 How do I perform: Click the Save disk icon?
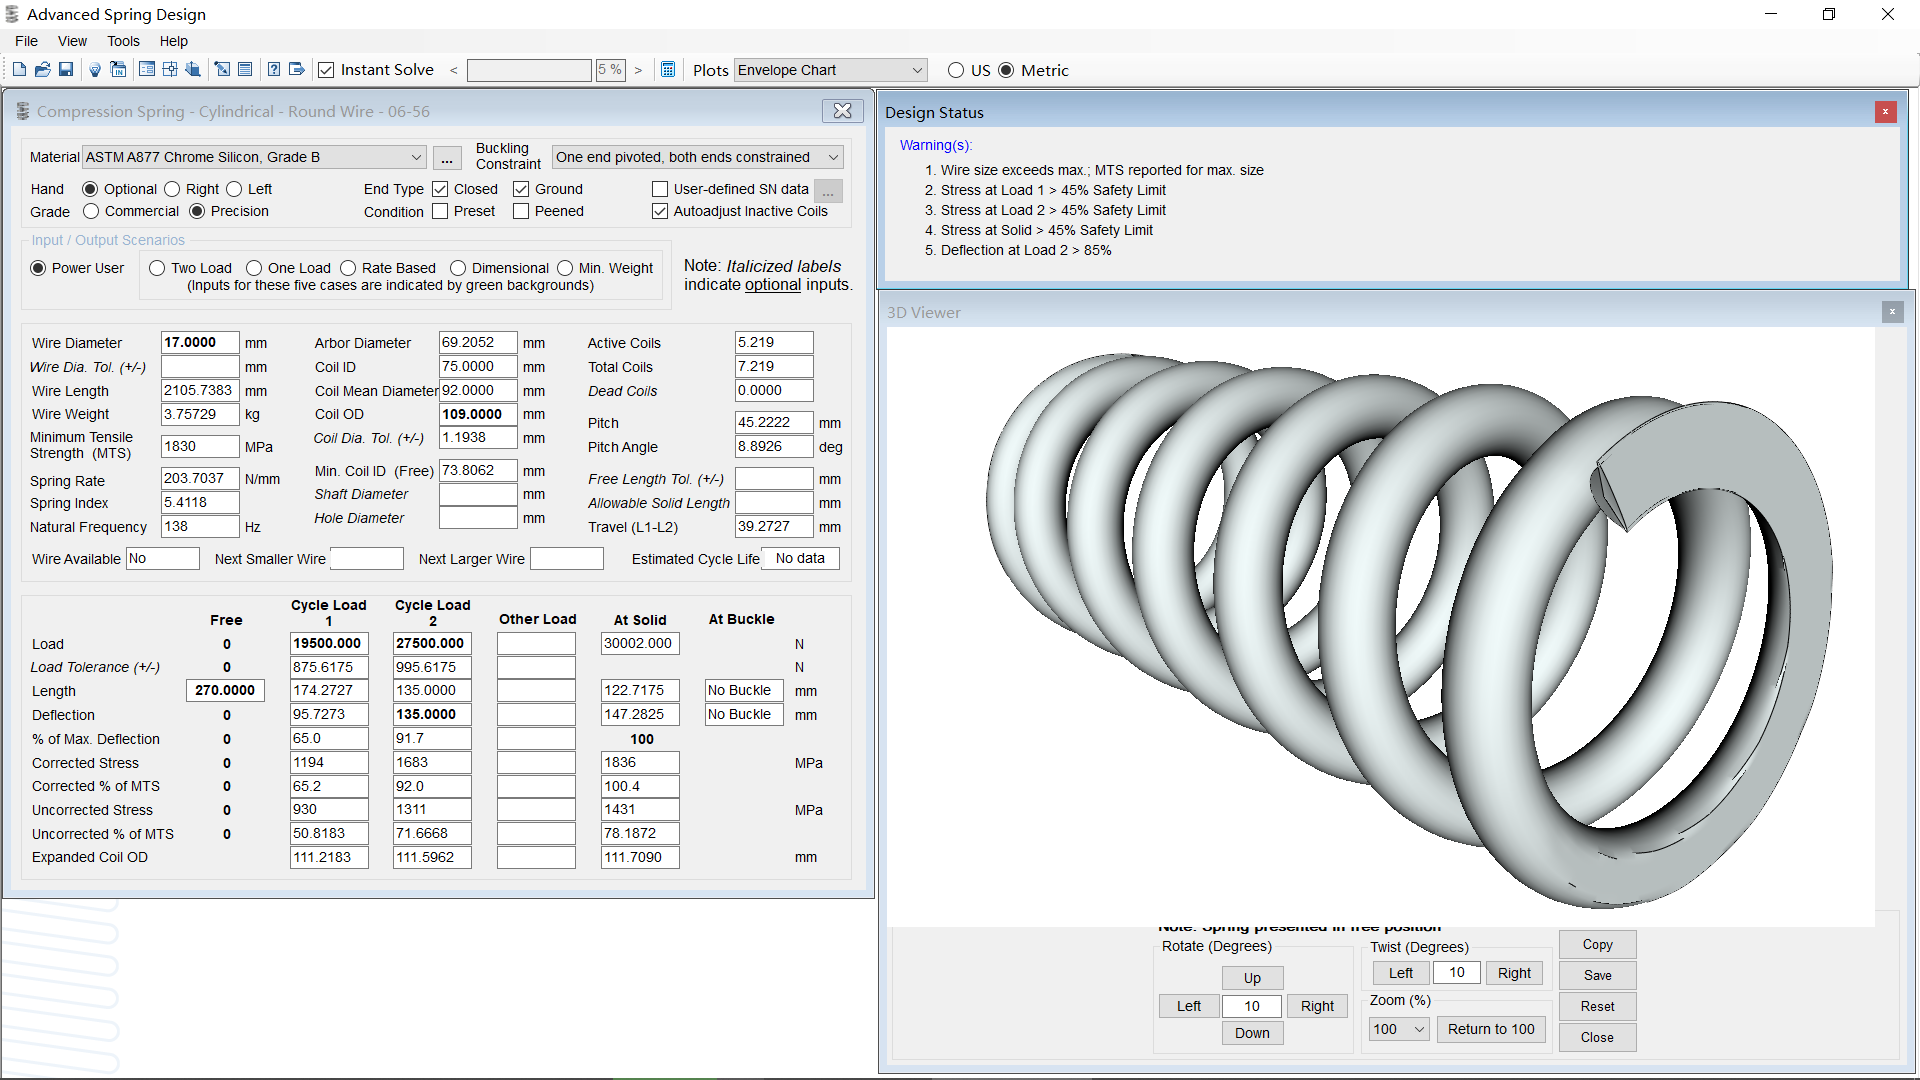[66, 70]
